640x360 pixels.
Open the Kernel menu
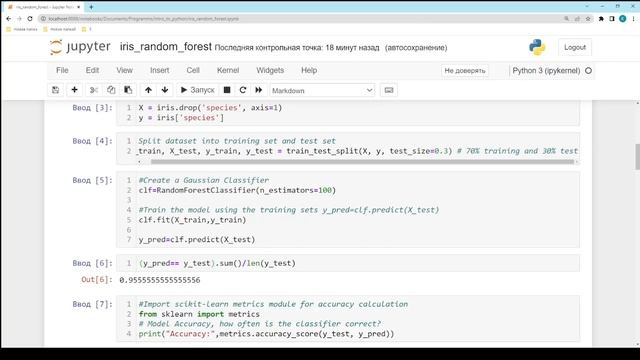pyautogui.click(x=228, y=70)
